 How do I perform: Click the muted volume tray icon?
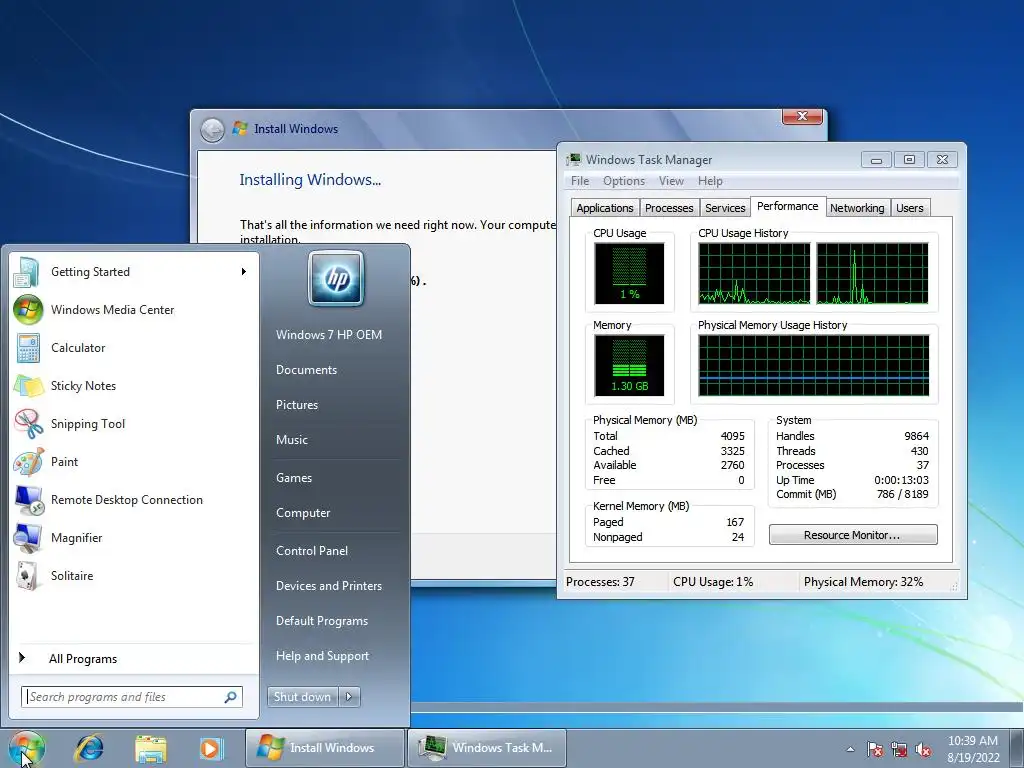[923, 749]
